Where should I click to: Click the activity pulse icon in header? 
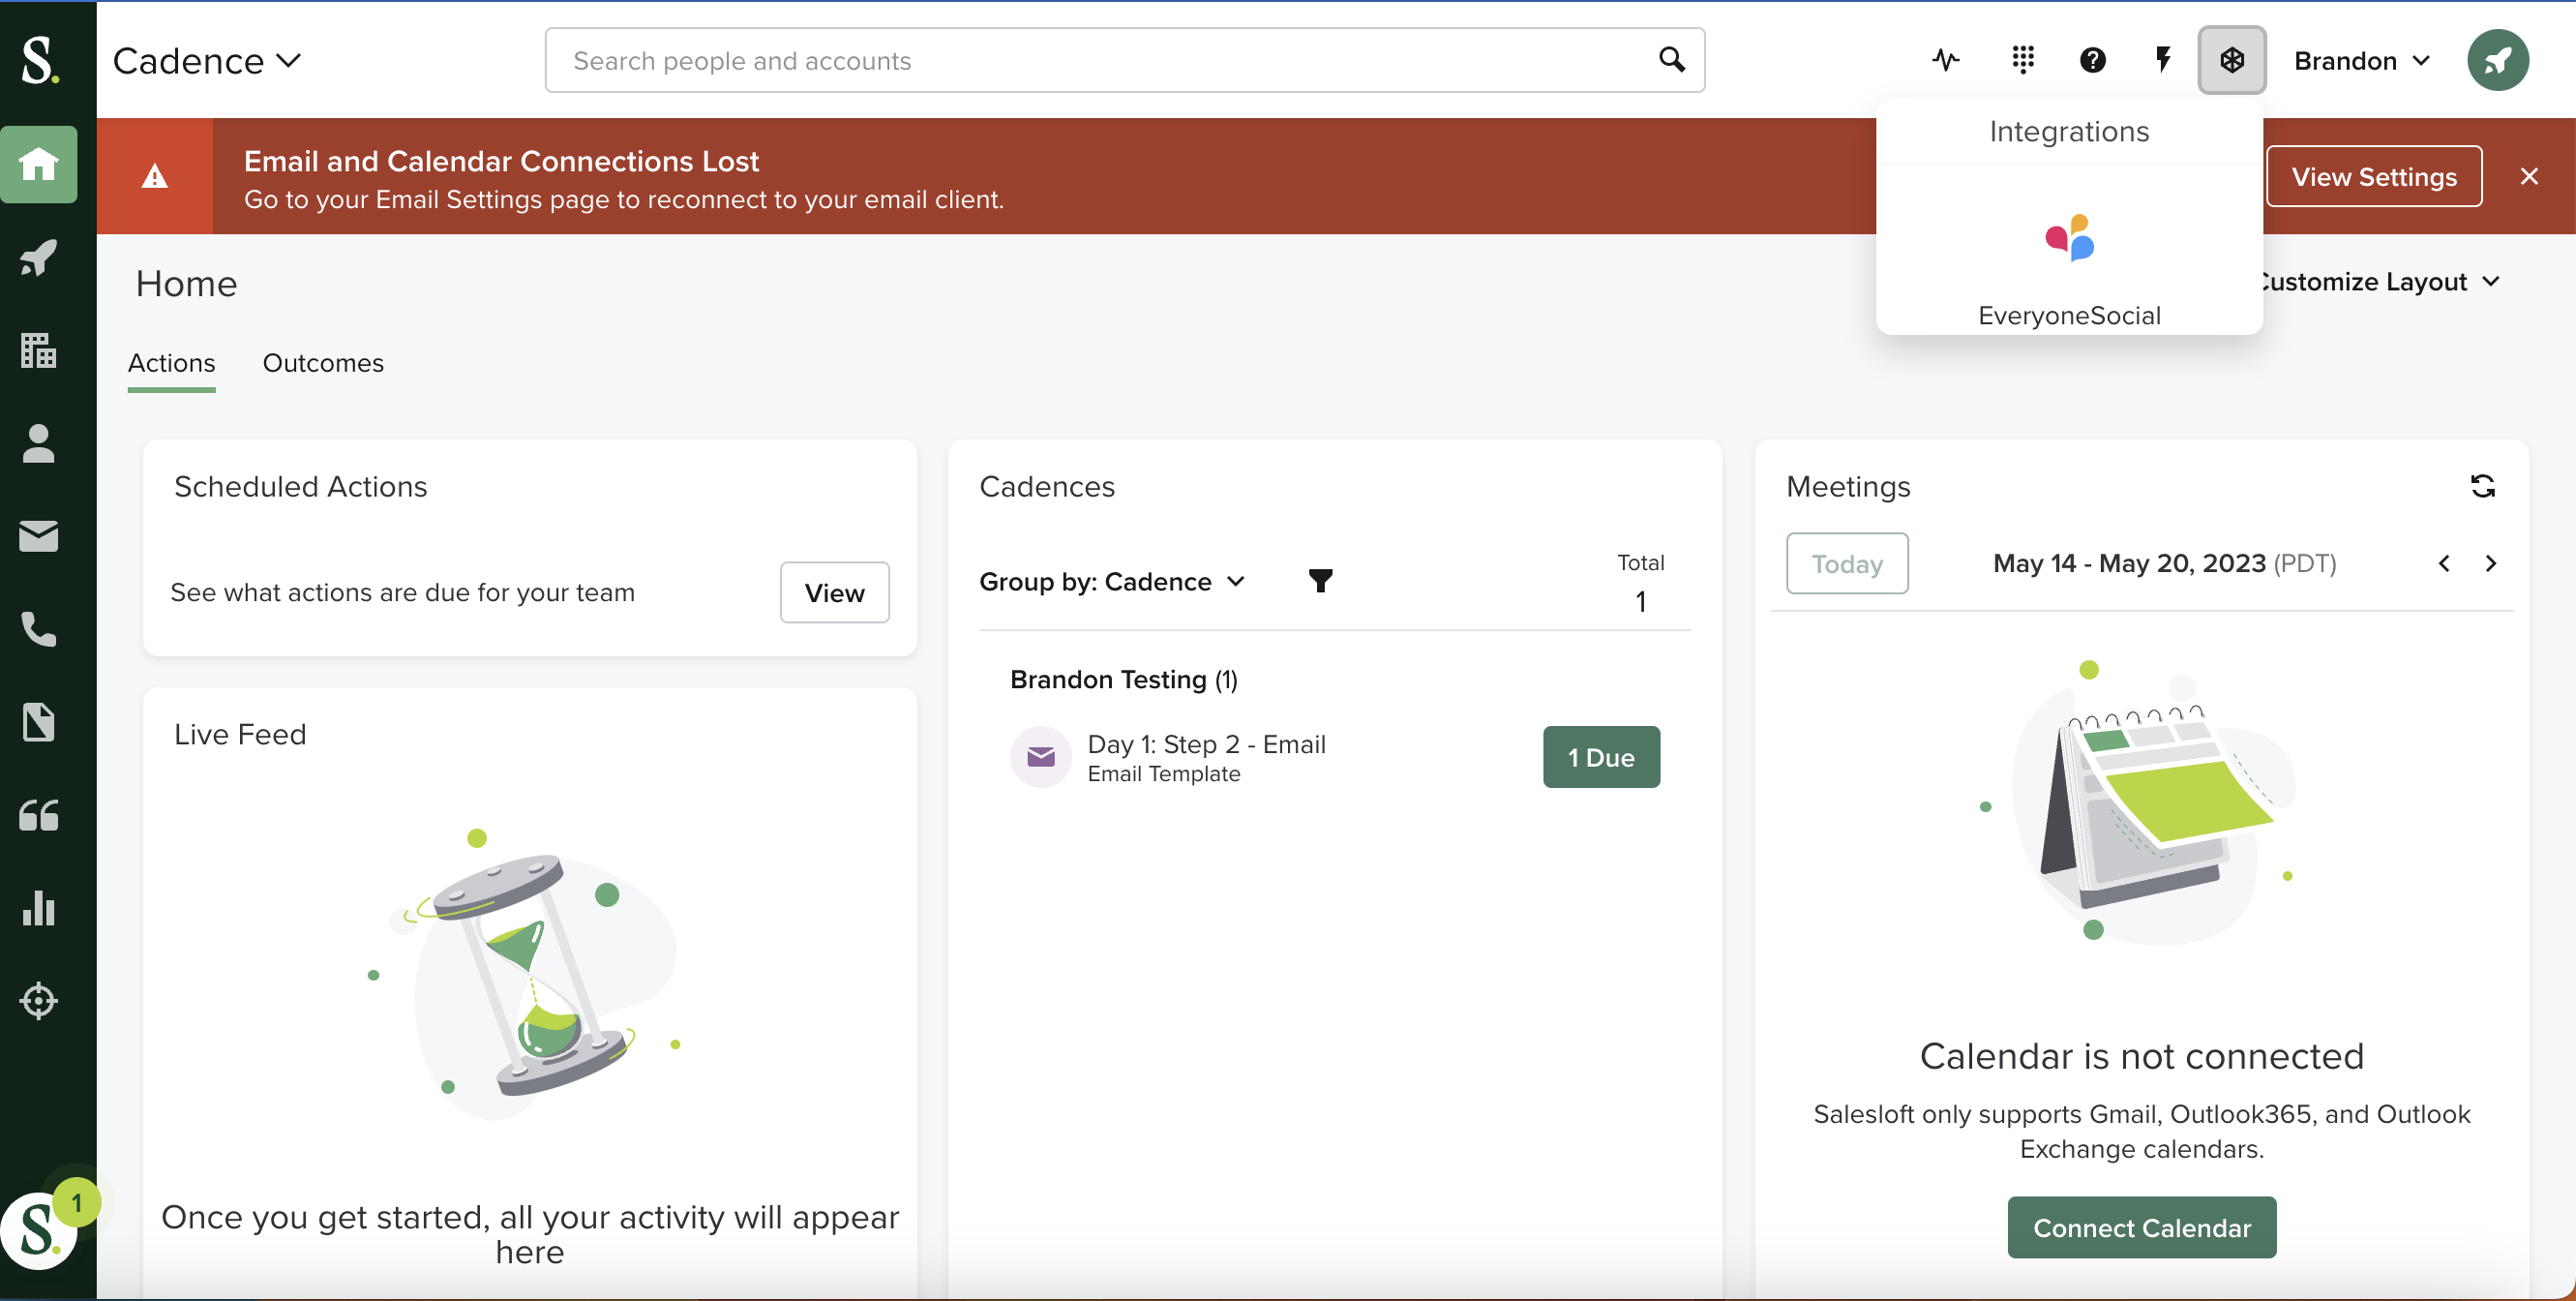[x=1945, y=60]
